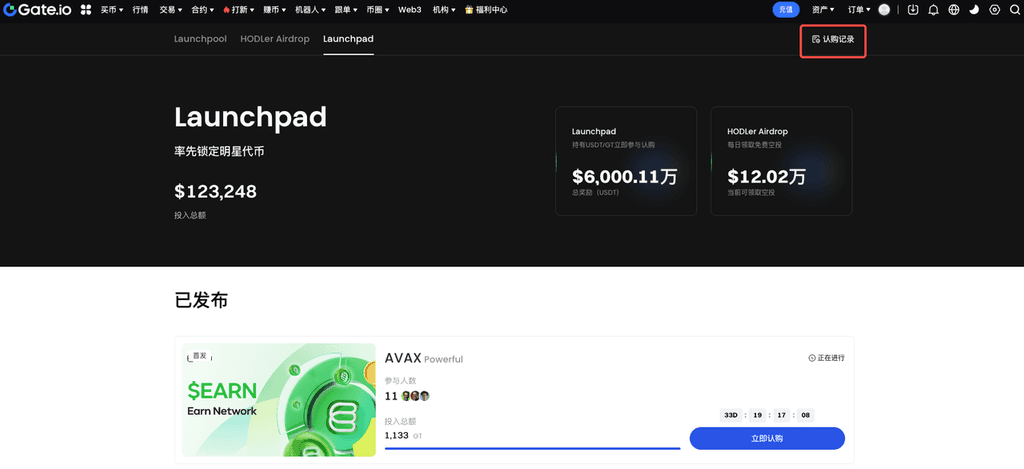This screenshot has height=469, width=1024.
Task: Open the user avatar profile
Action: pyautogui.click(x=884, y=10)
